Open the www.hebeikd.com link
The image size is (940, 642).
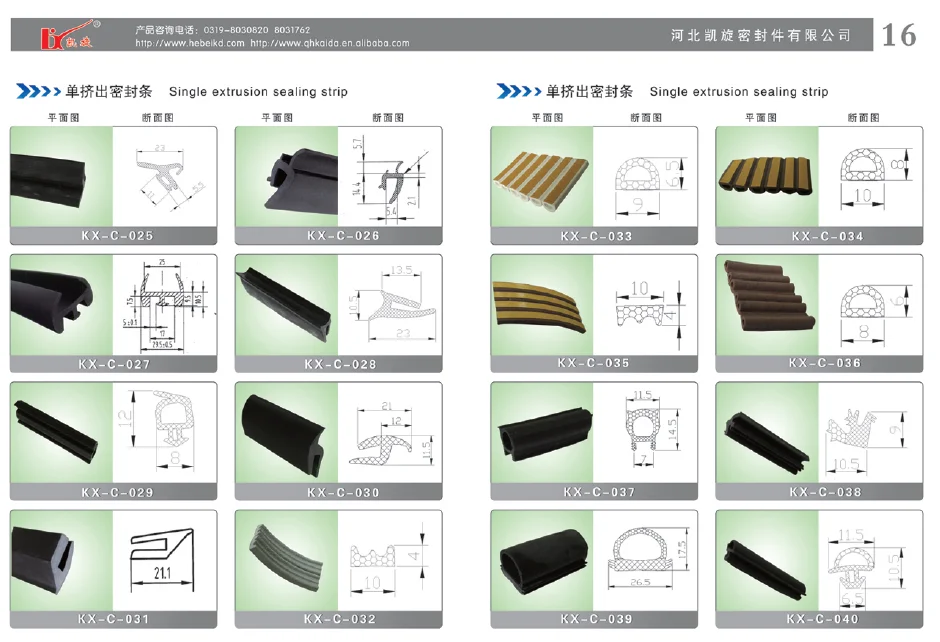190,43
